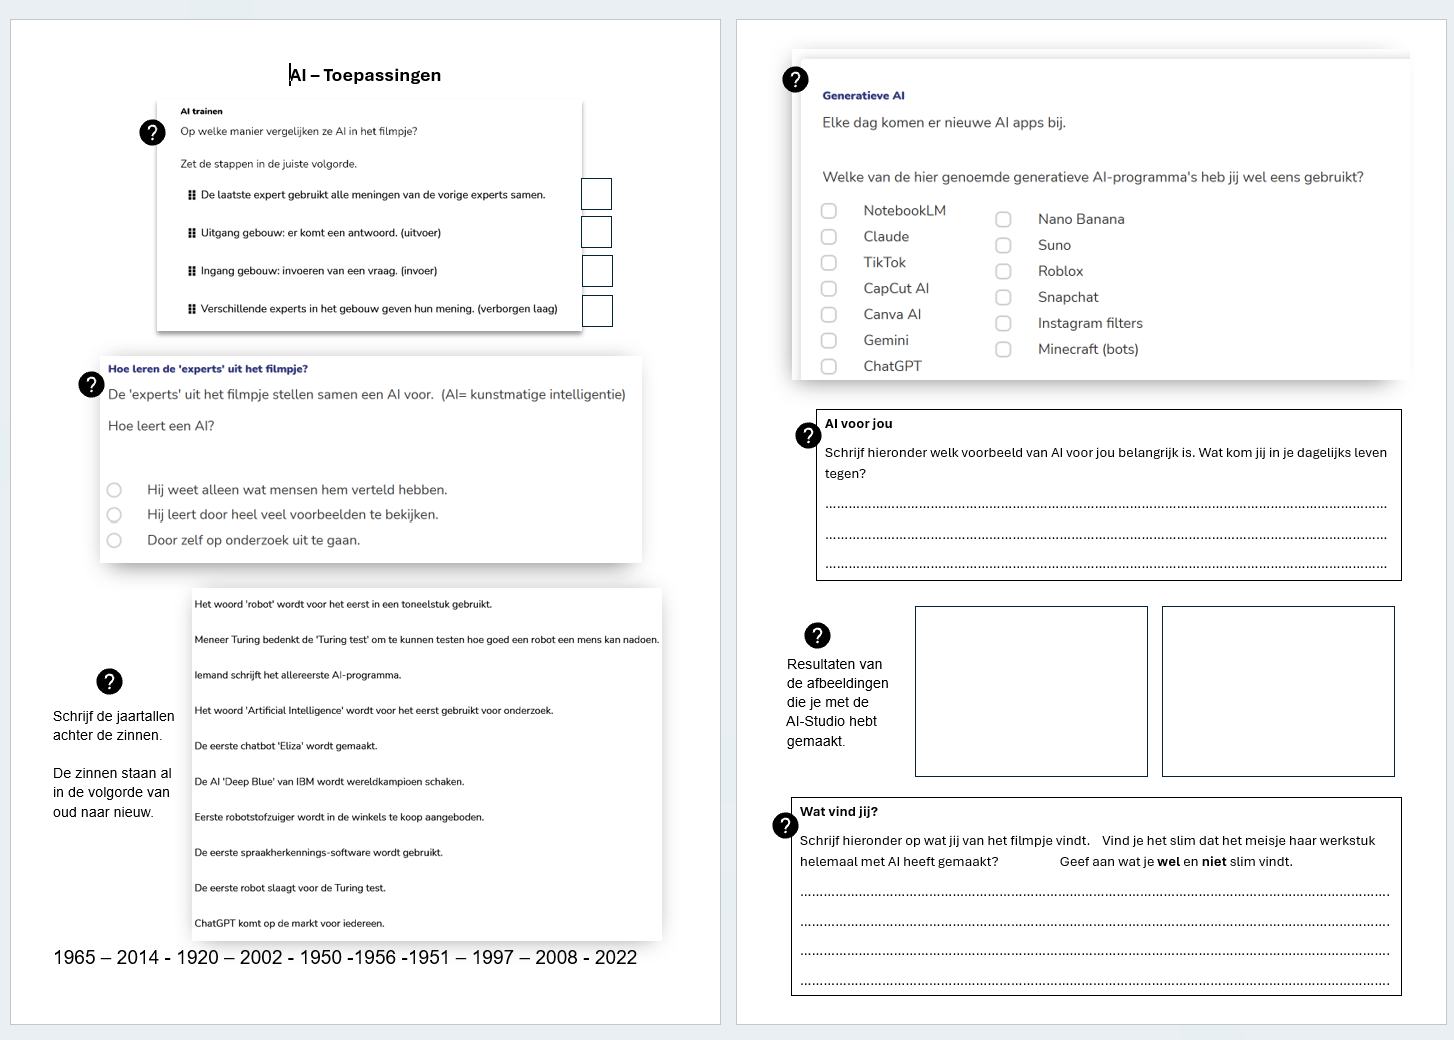This screenshot has width=1454, height=1040.
Task: Click the question mark beside 'AI voor jou'
Action: tap(808, 435)
